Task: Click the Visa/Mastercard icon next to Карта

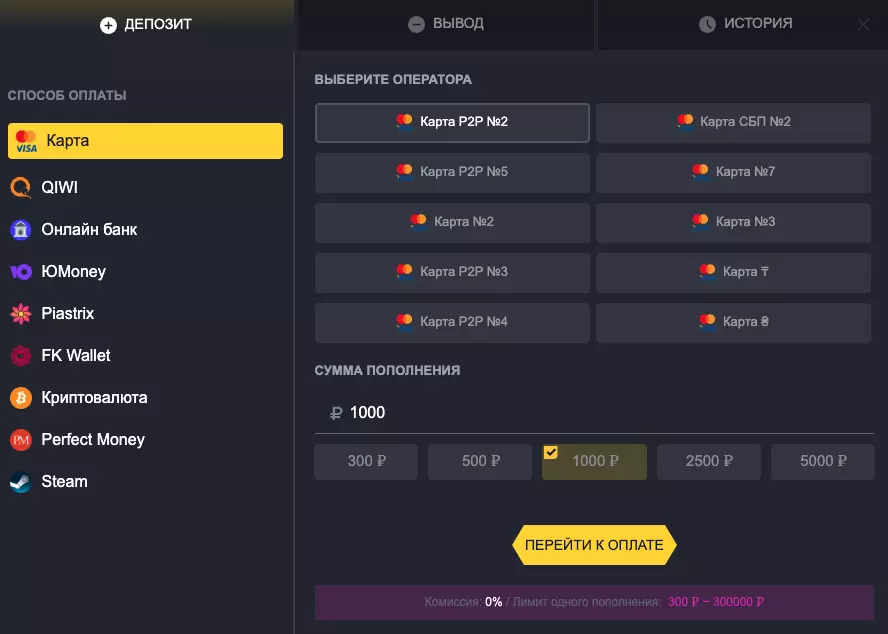Action: click(21, 140)
